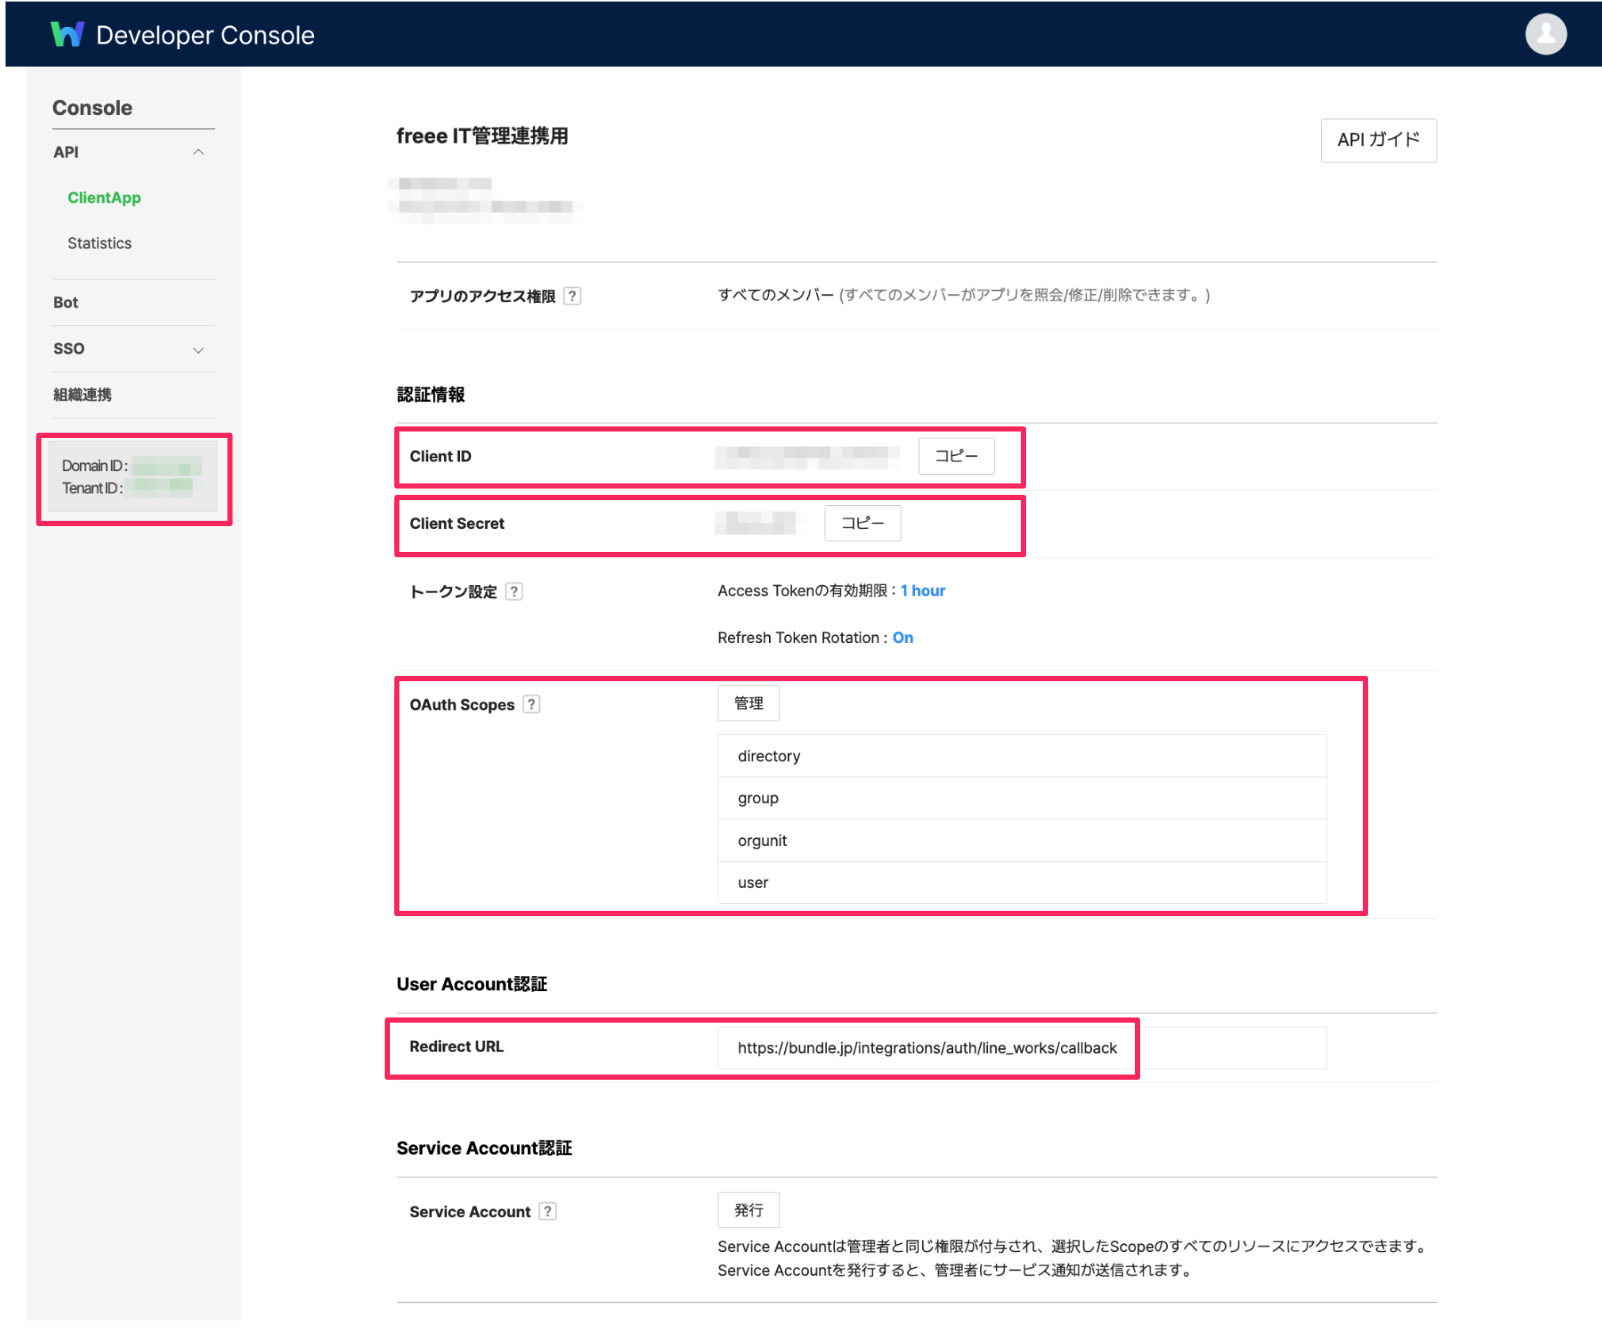The width and height of the screenshot is (1602, 1332).
Task: Open 組織連携 in the sidebar
Action: 82,395
